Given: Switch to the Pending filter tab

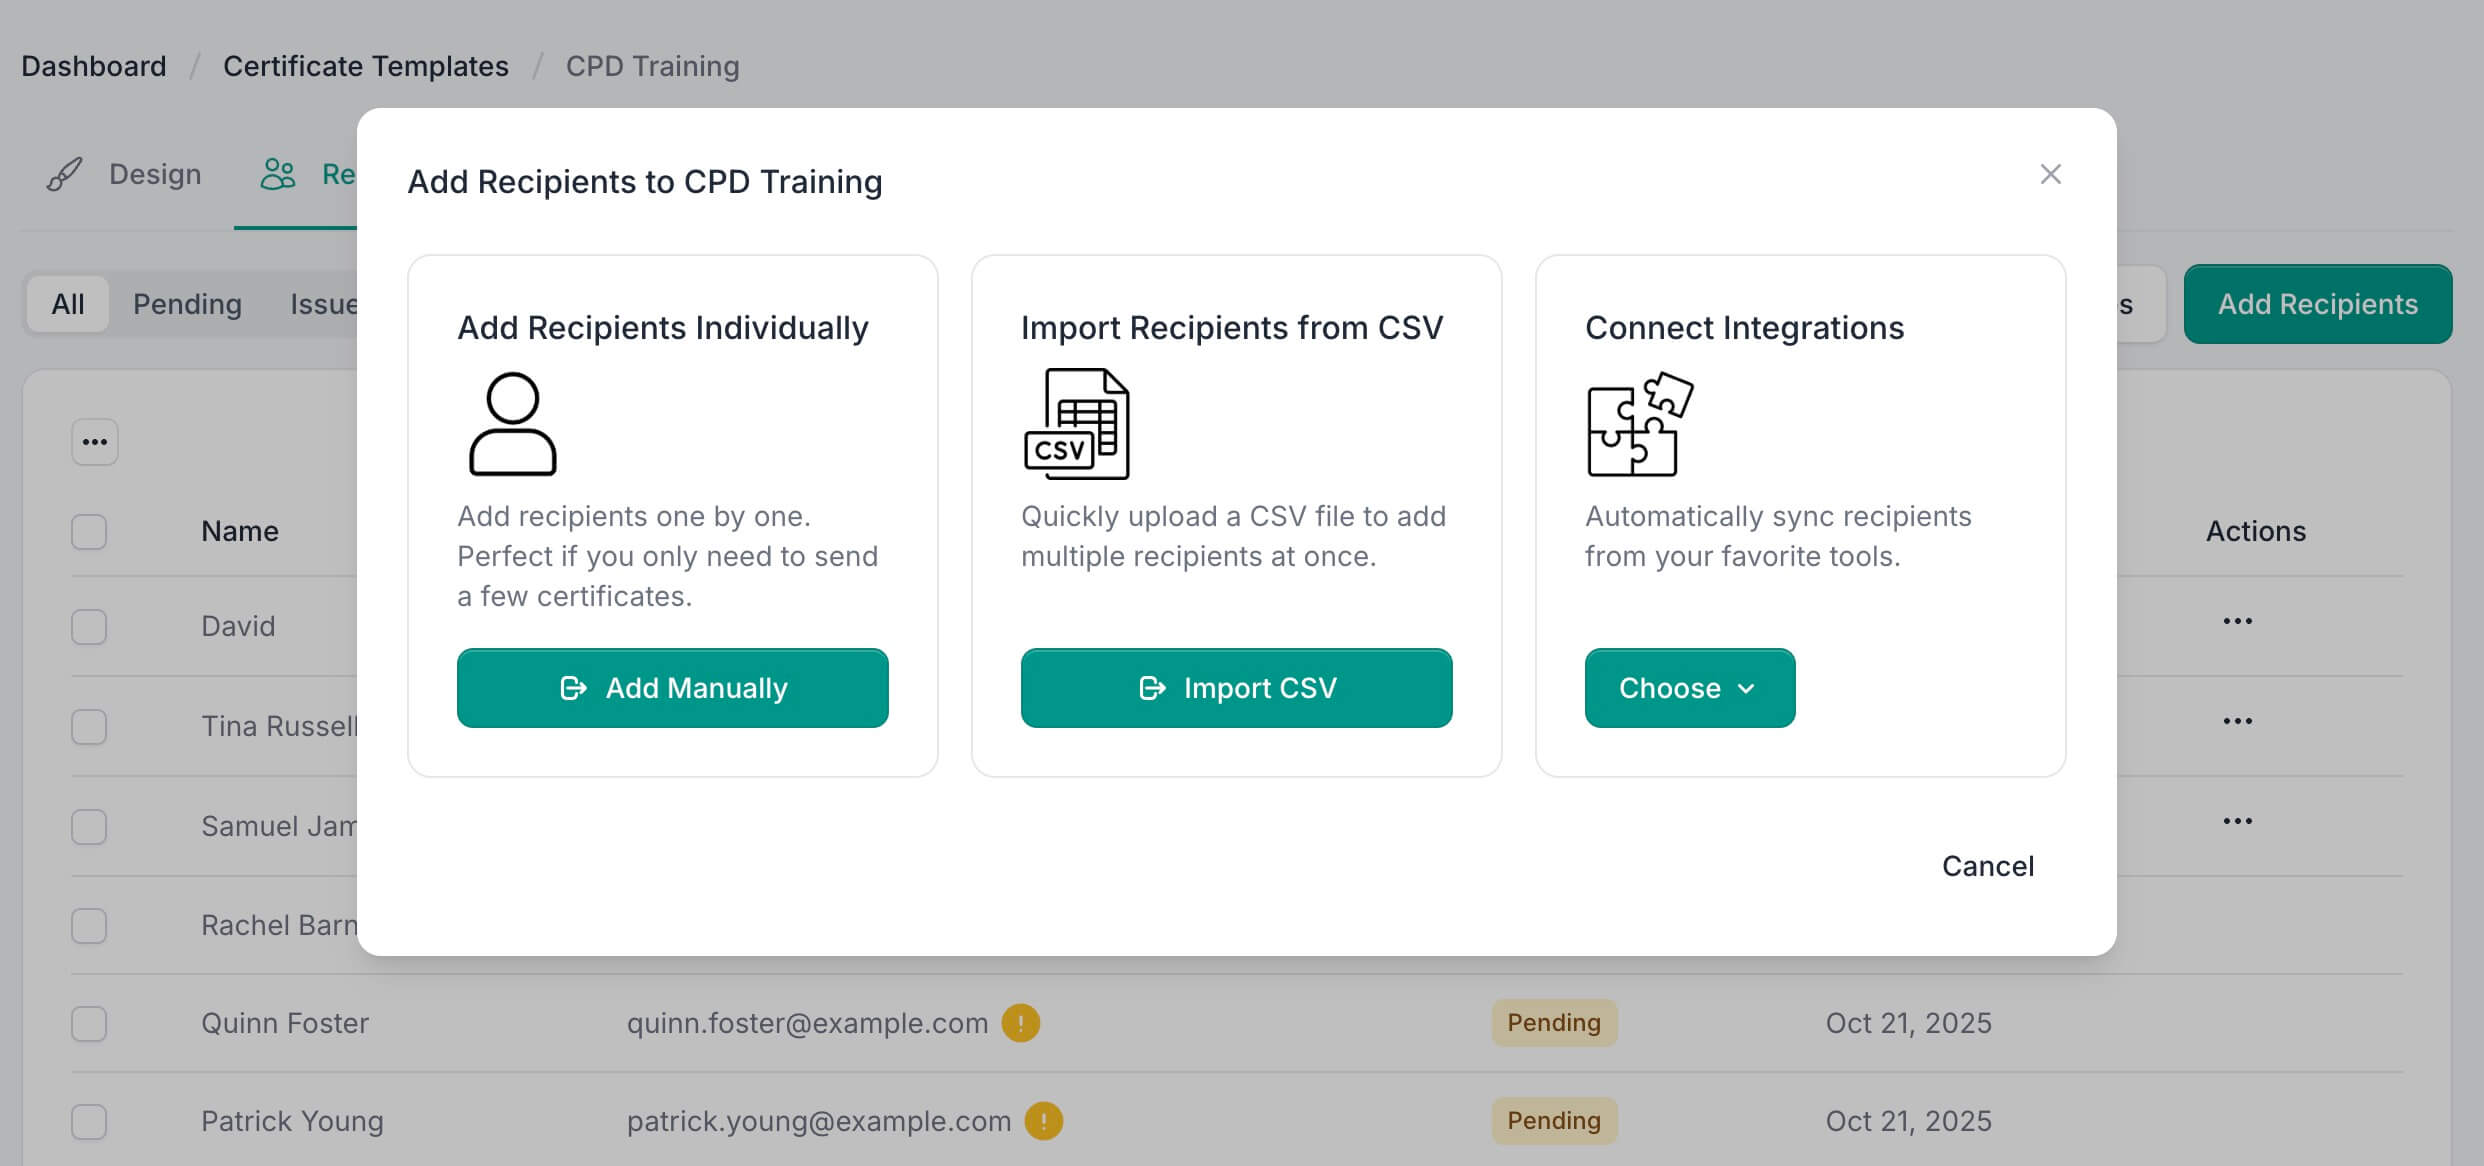Looking at the screenshot, I should 187,304.
